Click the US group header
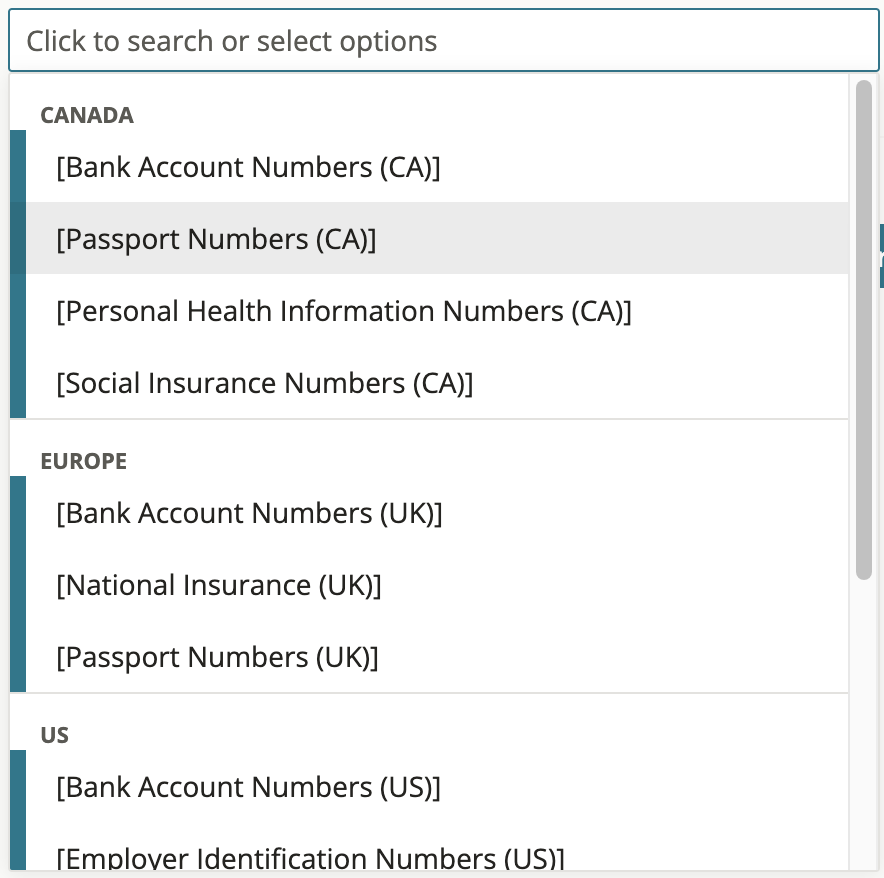The width and height of the screenshot is (884, 878). (55, 736)
